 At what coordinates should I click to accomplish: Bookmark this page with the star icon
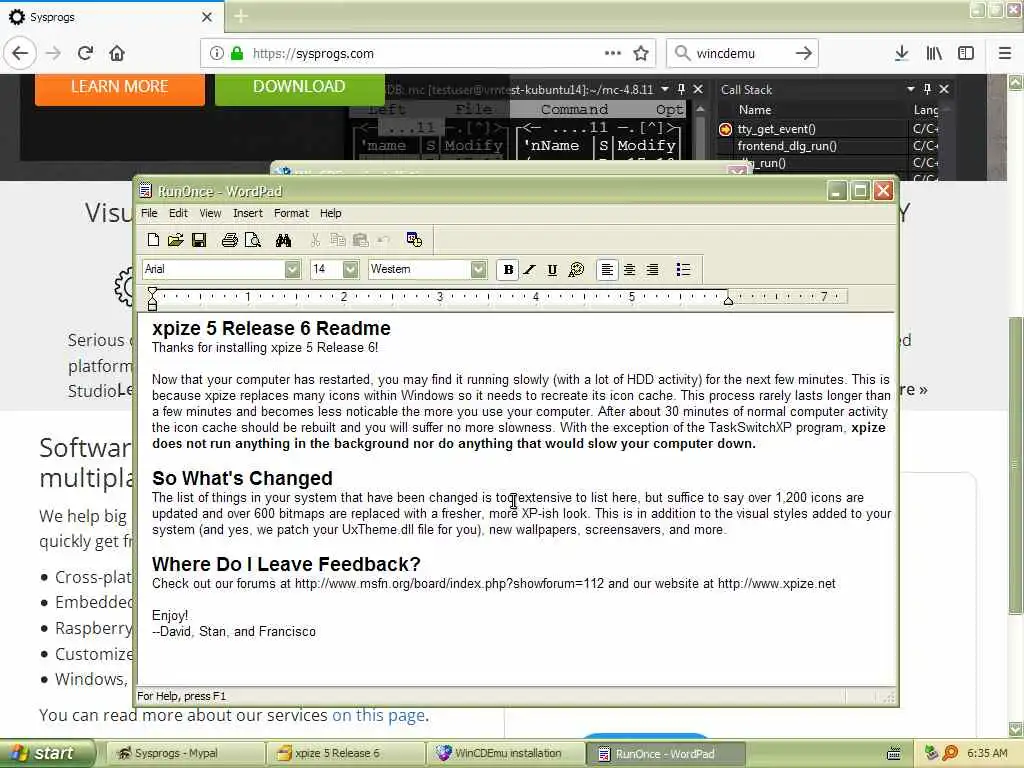point(641,53)
